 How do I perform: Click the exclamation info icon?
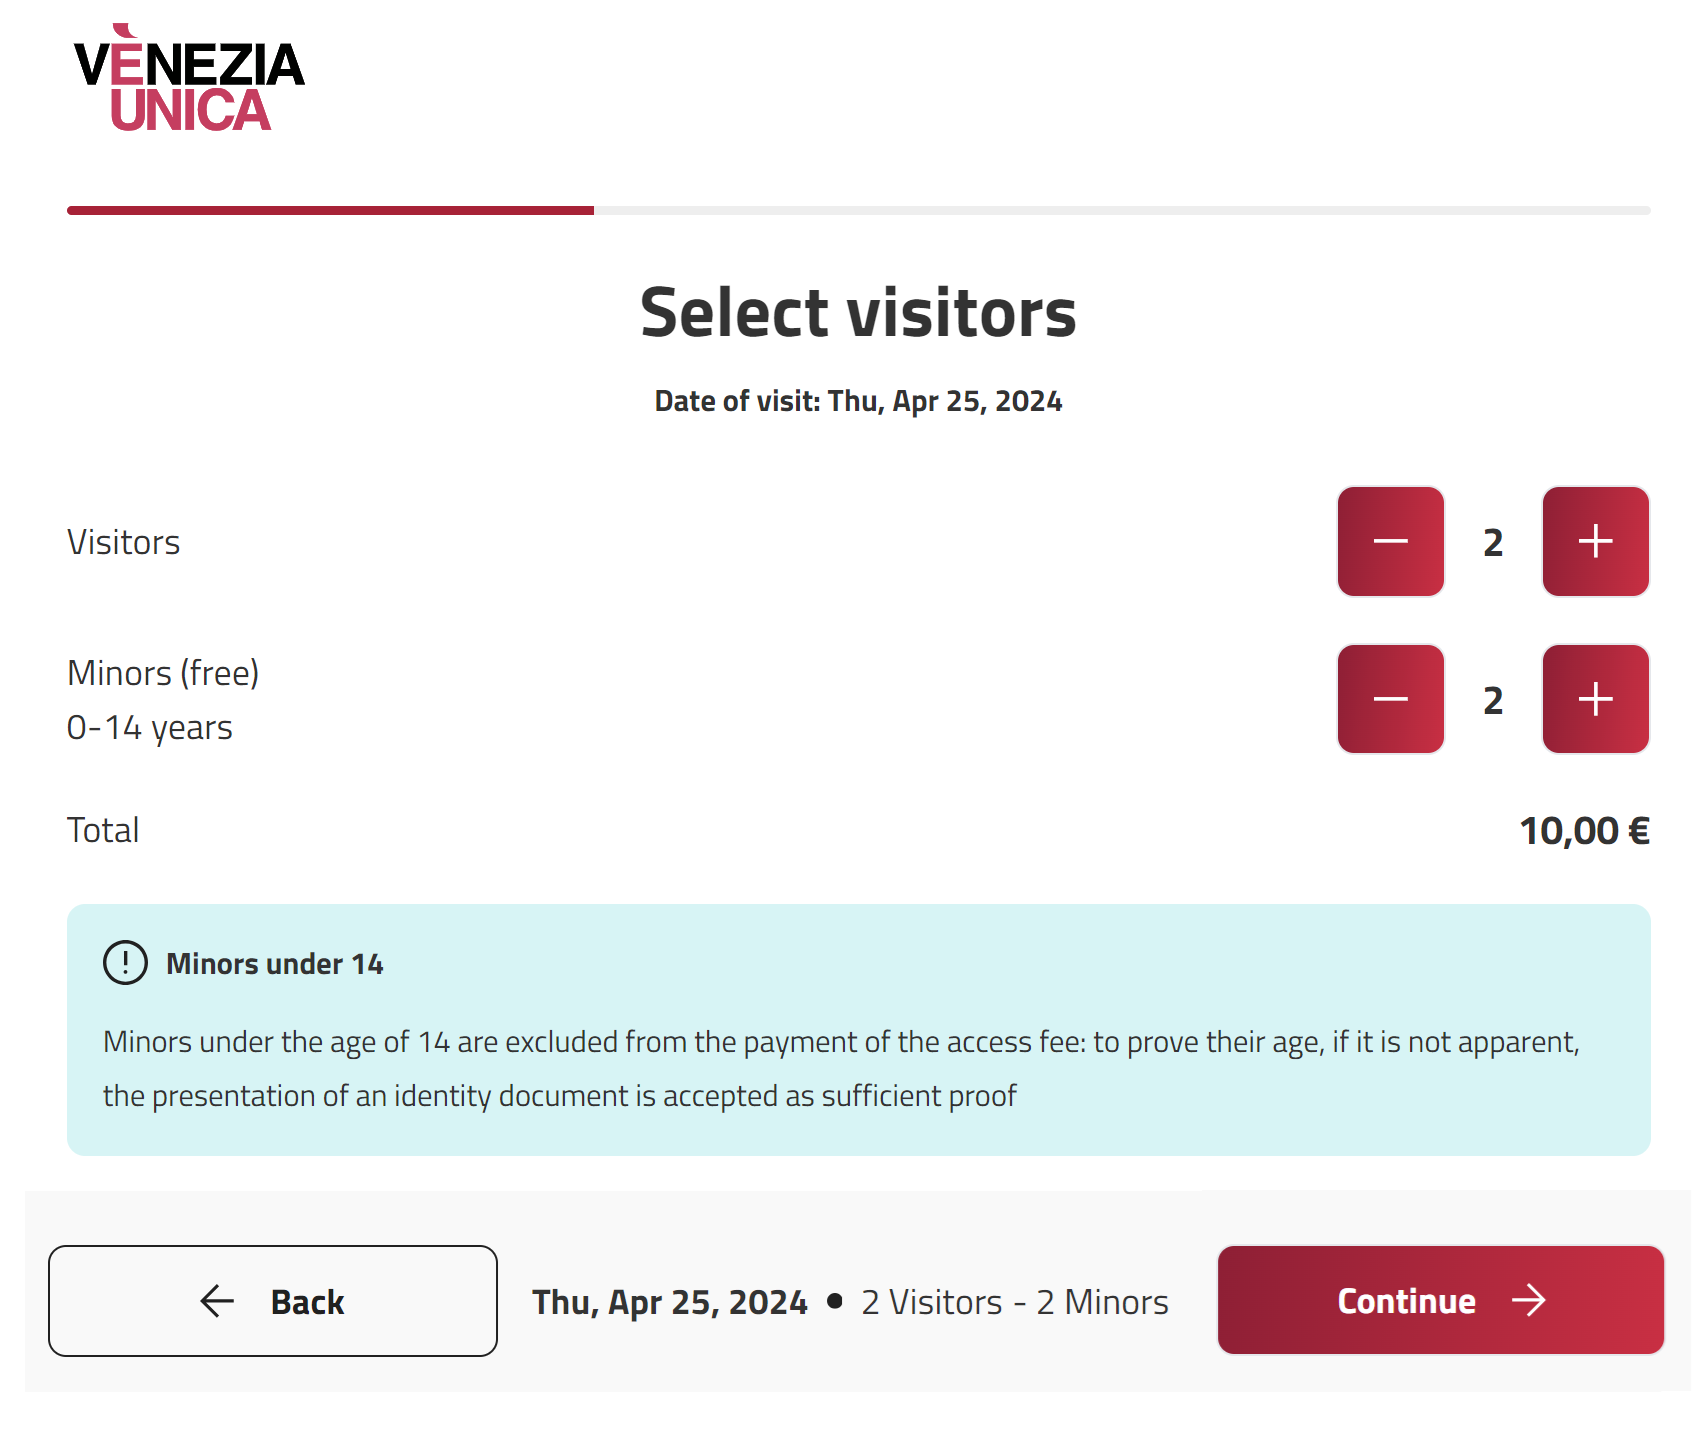(x=125, y=963)
